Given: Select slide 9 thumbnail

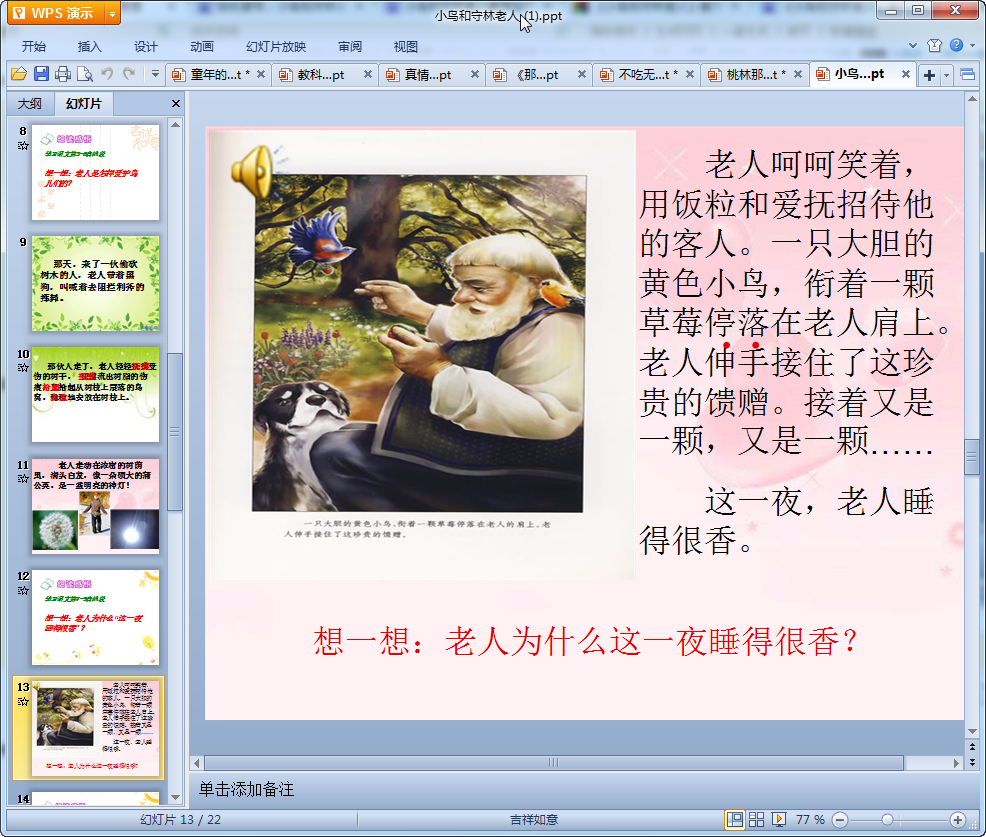Looking at the screenshot, I should (96, 284).
